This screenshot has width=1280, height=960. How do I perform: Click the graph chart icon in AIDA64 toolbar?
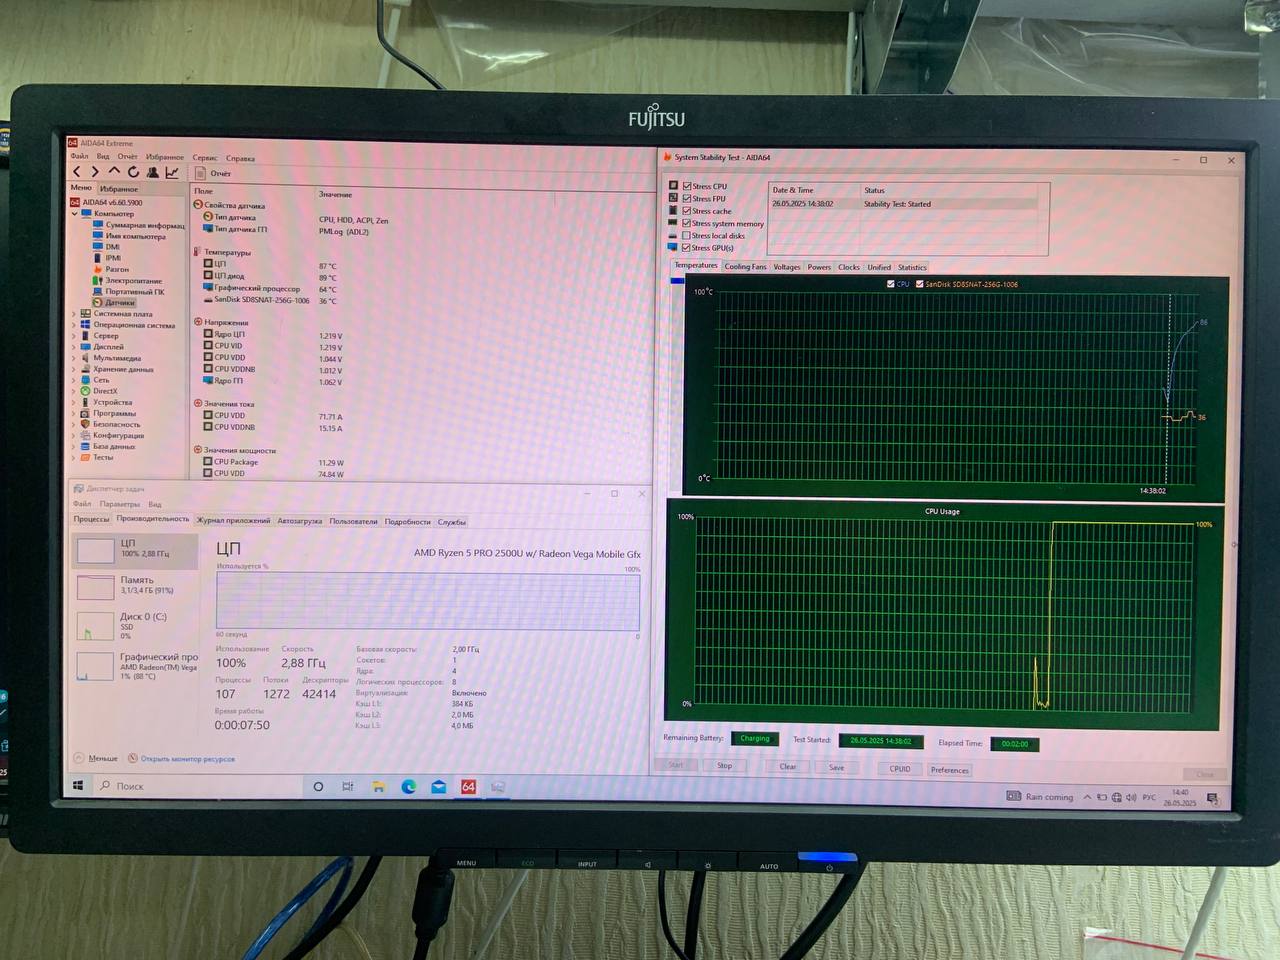coord(172,172)
